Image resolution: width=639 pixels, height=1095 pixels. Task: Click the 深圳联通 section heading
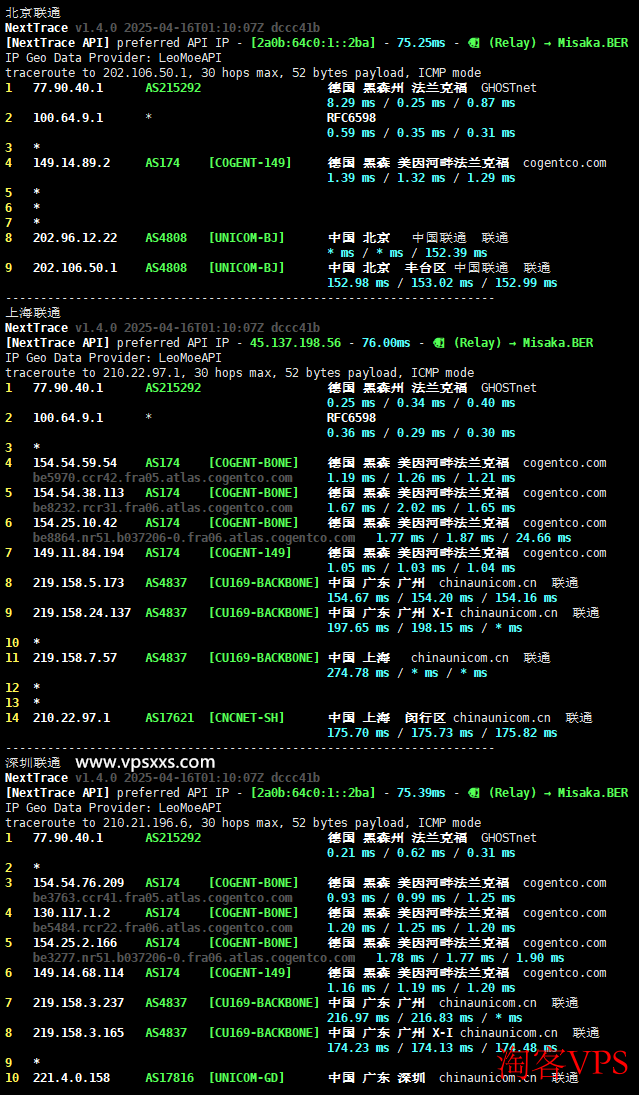33,763
